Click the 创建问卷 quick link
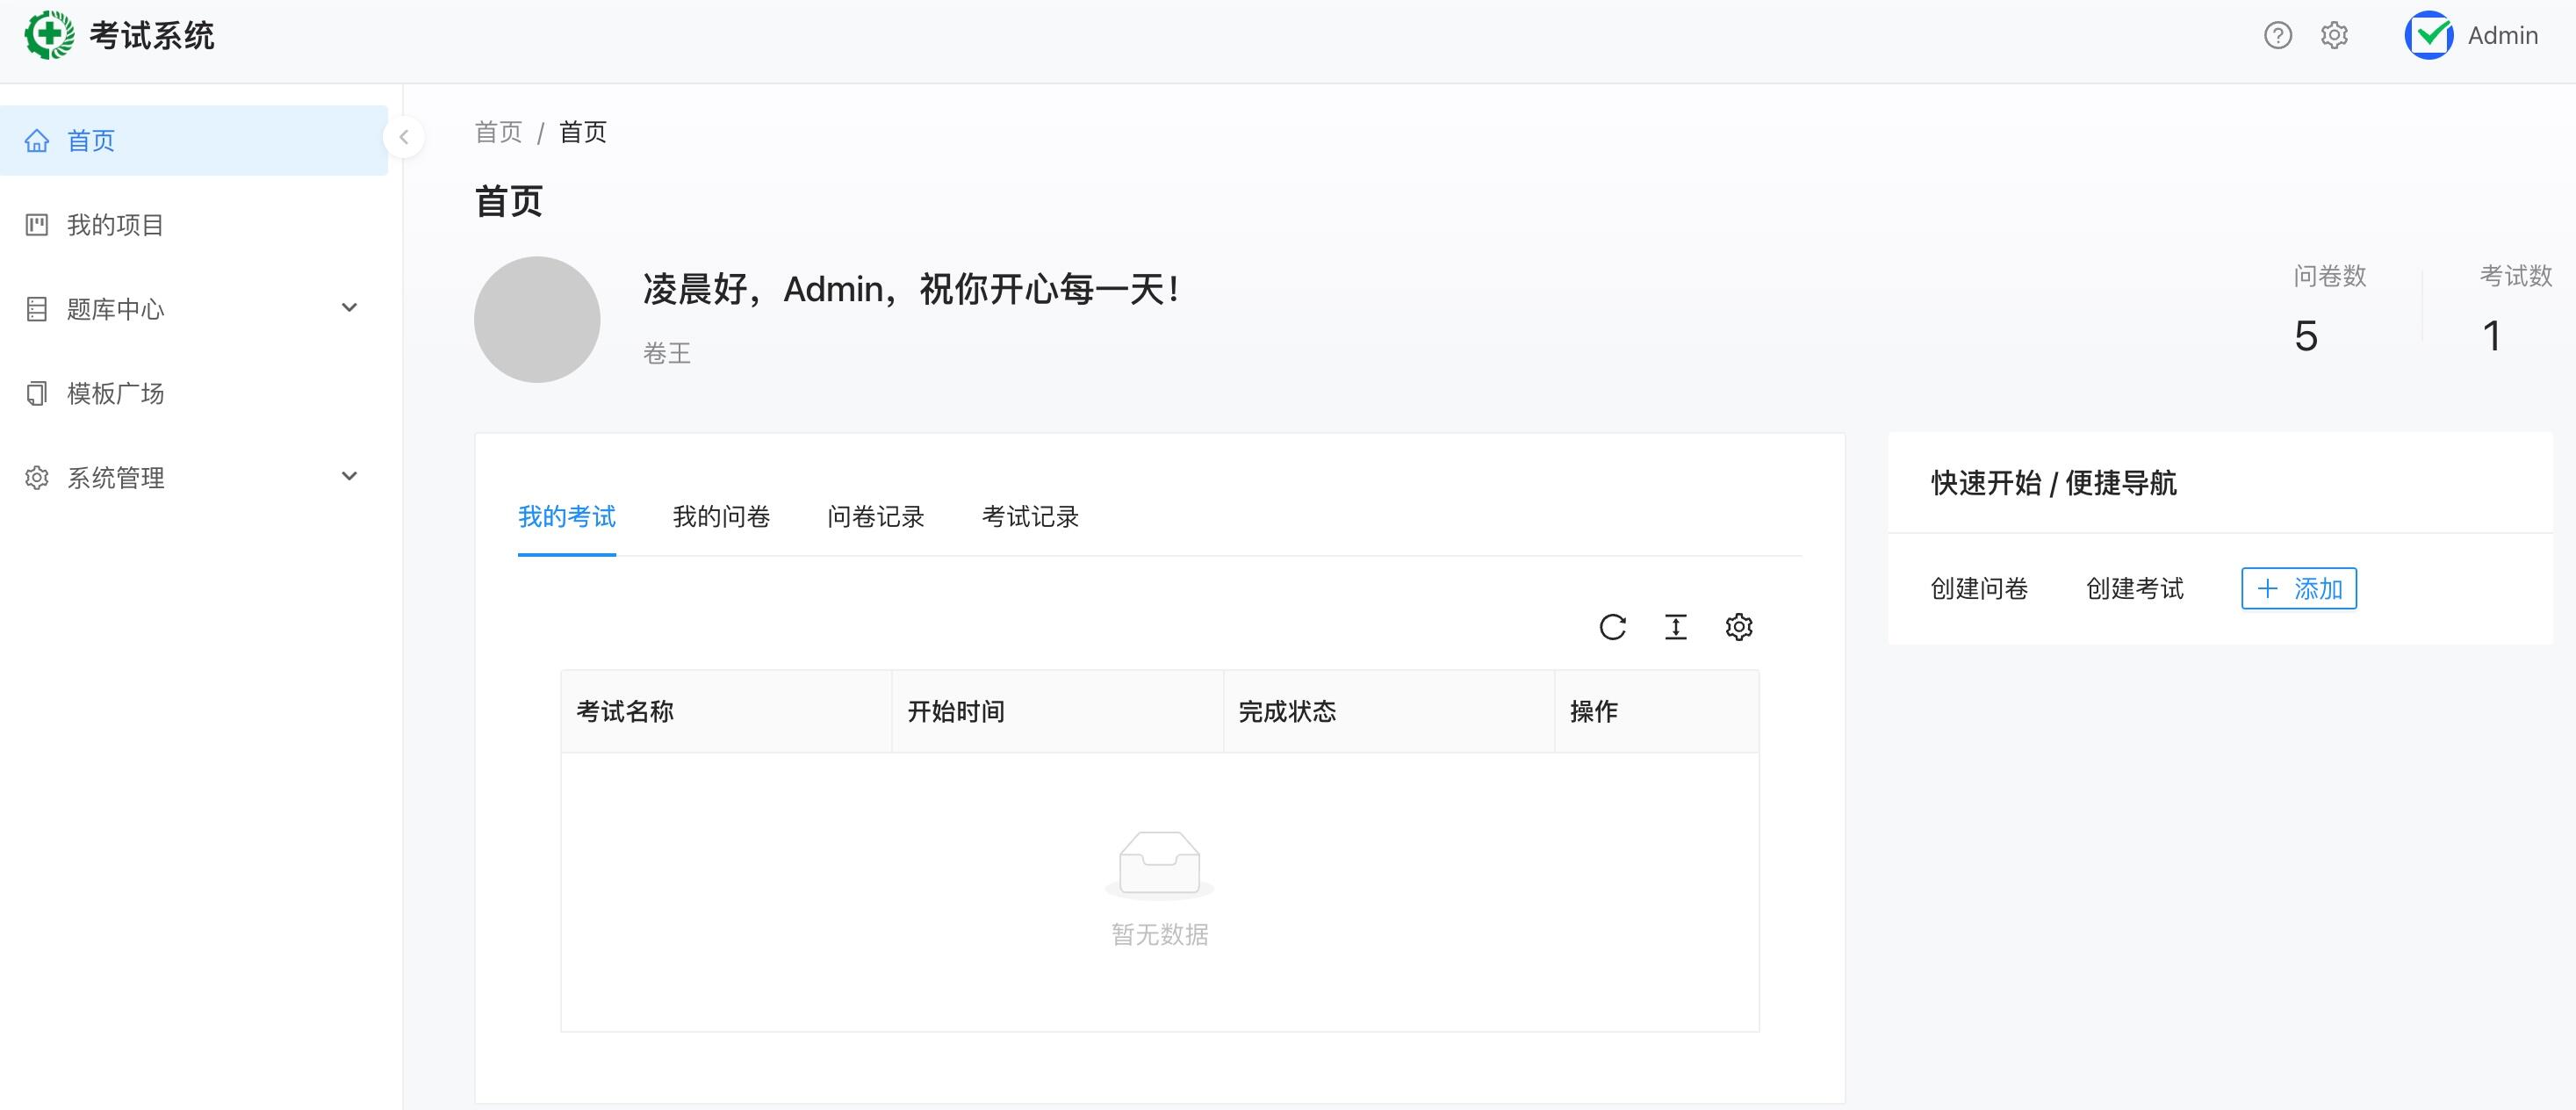 click(1980, 588)
